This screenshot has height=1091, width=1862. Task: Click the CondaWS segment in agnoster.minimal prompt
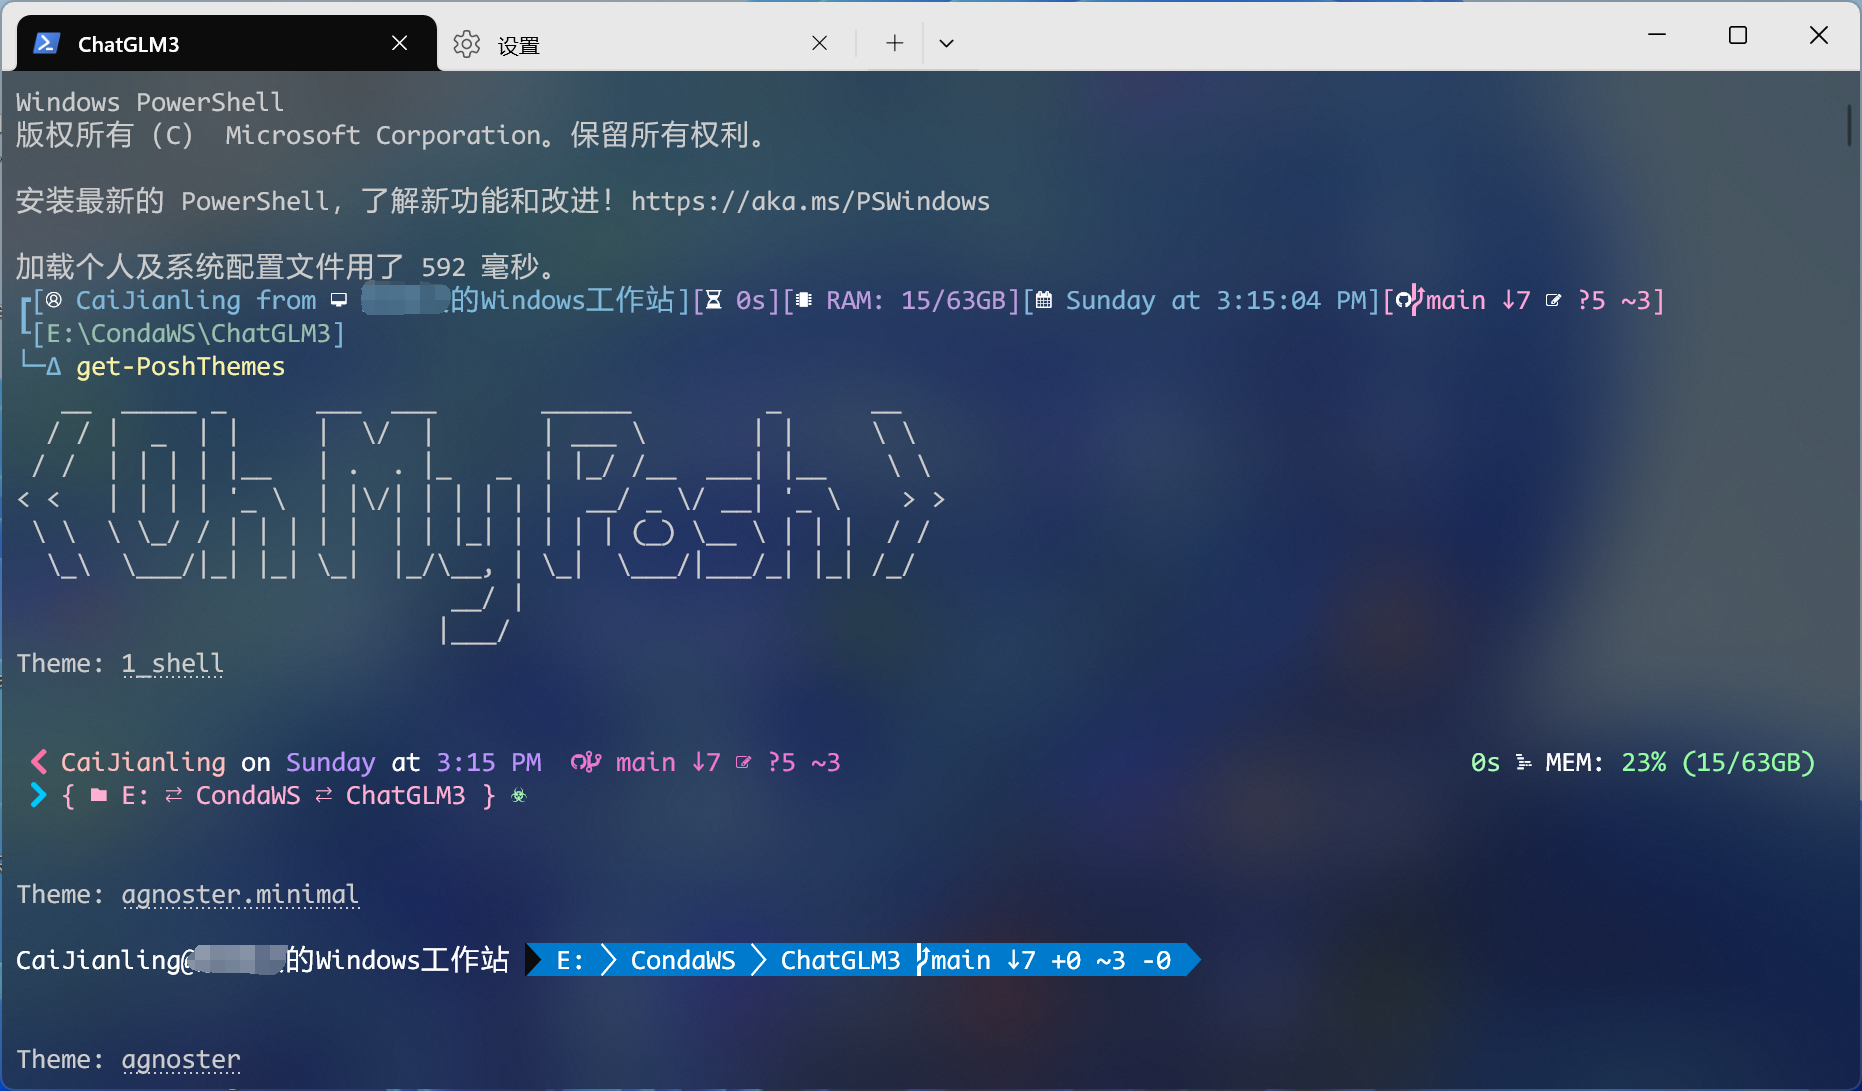pyautogui.click(x=682, y=960)
